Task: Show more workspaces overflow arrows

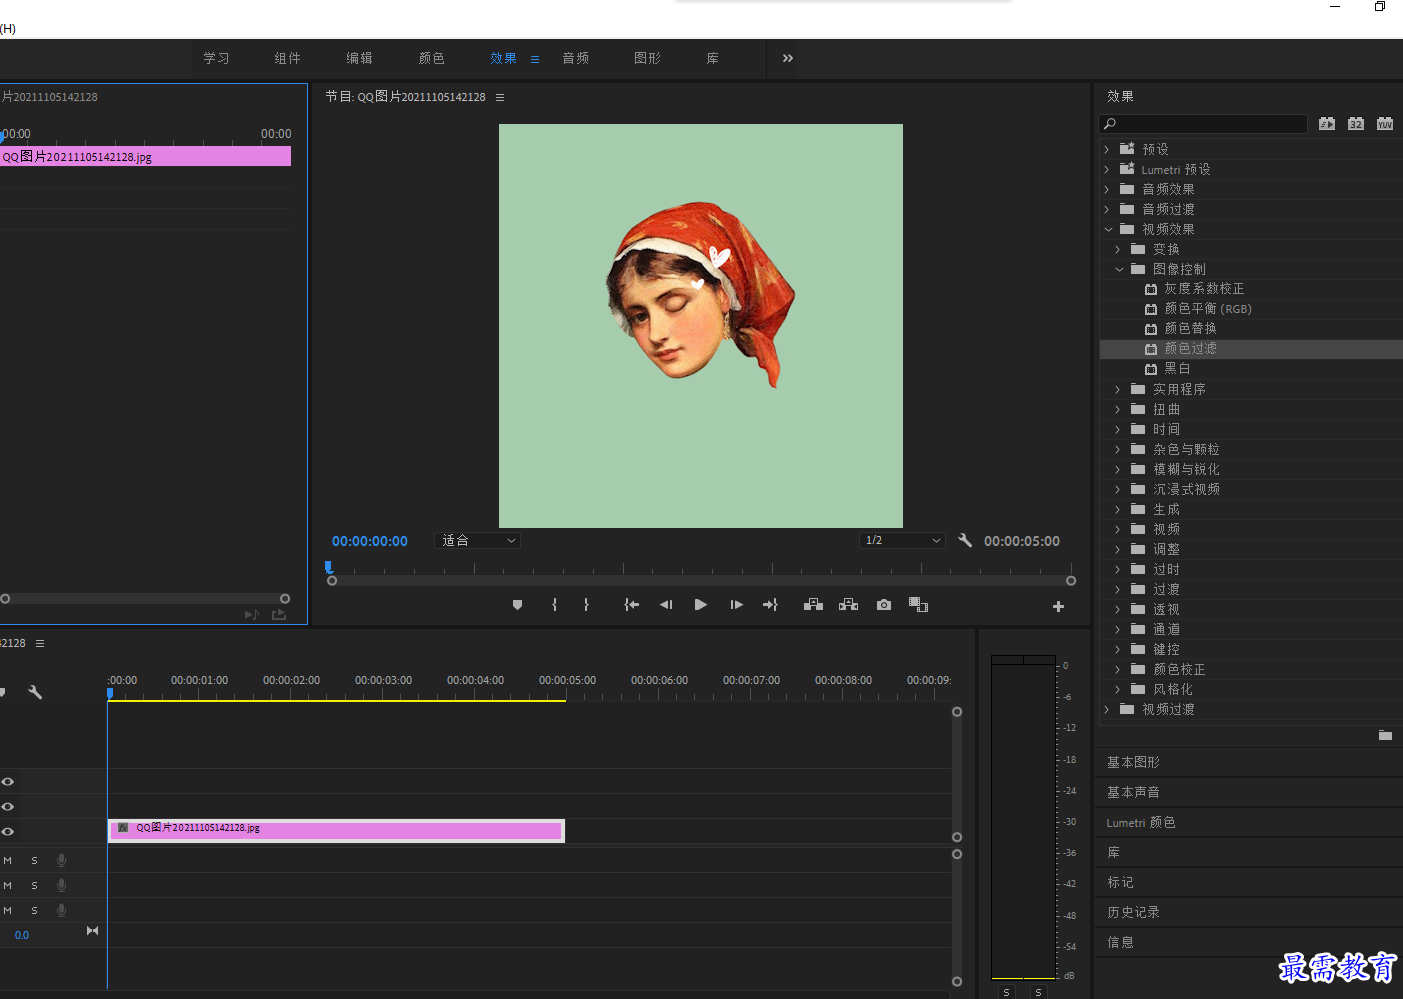Action: [788, 58]
